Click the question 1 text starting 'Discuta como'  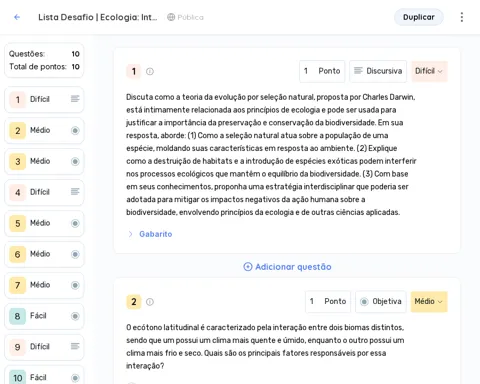[271, 155]
